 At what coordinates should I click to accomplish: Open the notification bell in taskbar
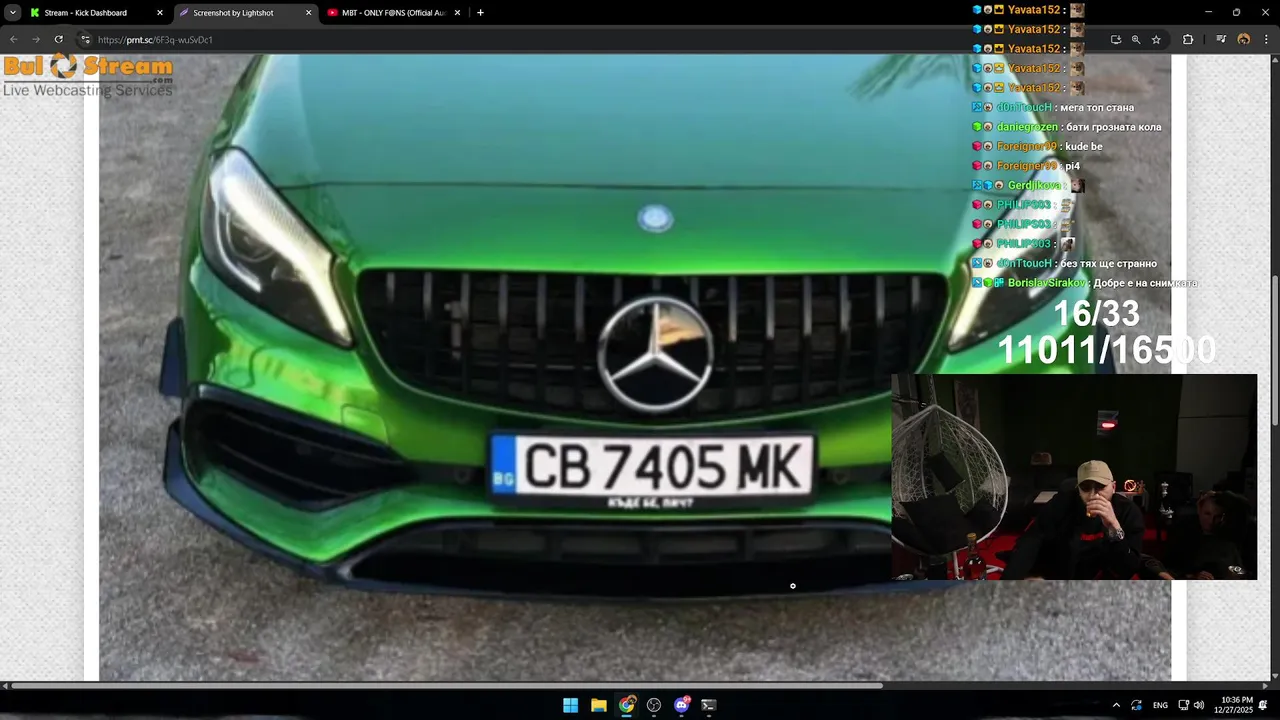point(1263,705)
